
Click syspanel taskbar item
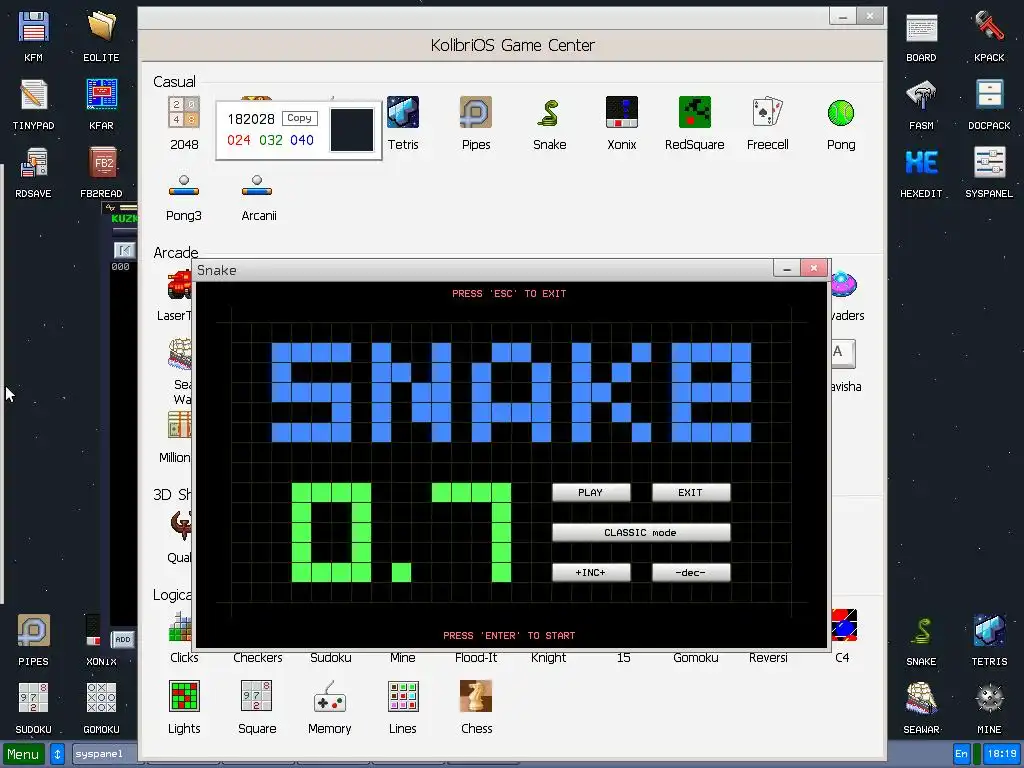[x=104, y=754]
